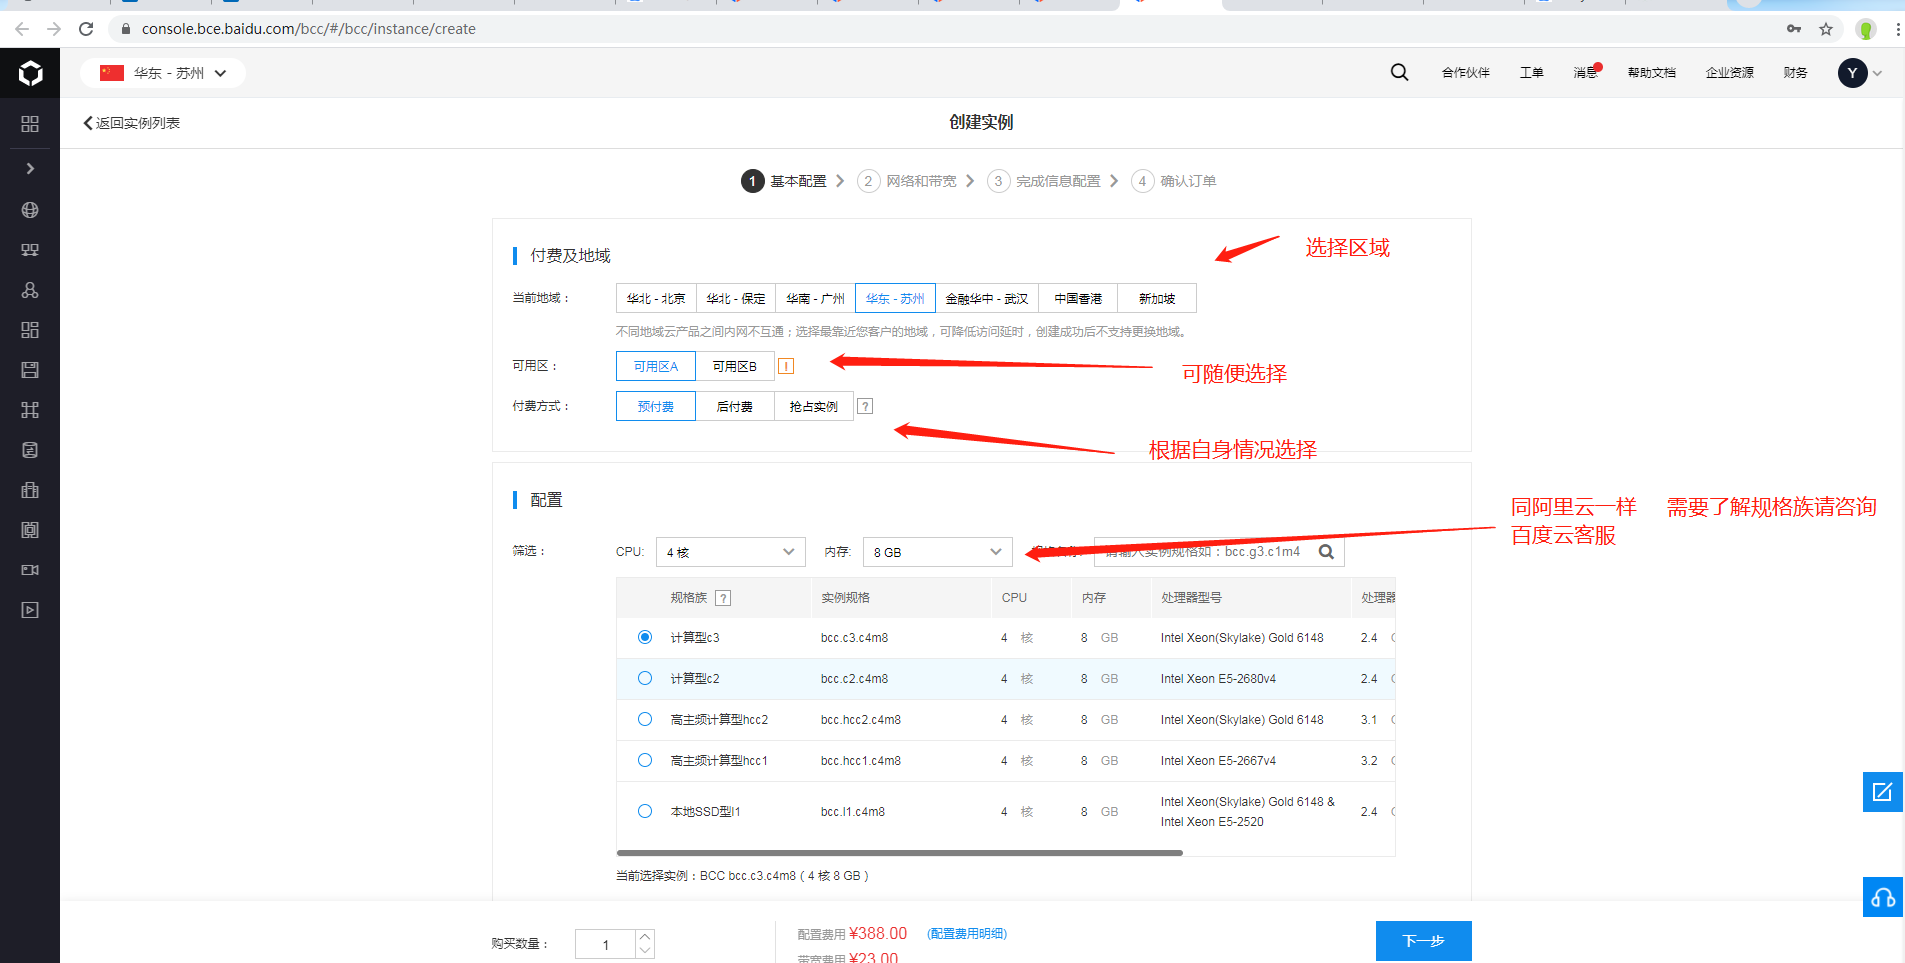This screenshot has width=1905, height=963.
Task: Open 配置费用明细 cost details link
Action: [x=967, y=933]
